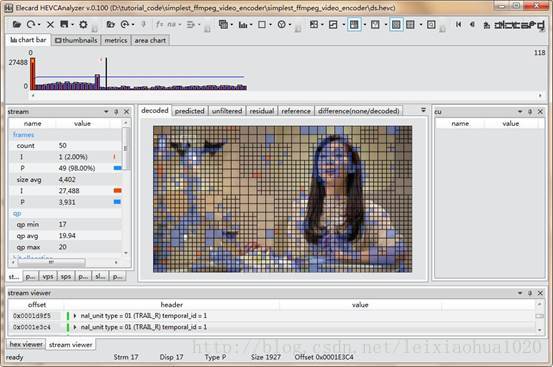553x367 pixels.
Task: Select the unfiltered view tab
Action: (227, 111)
